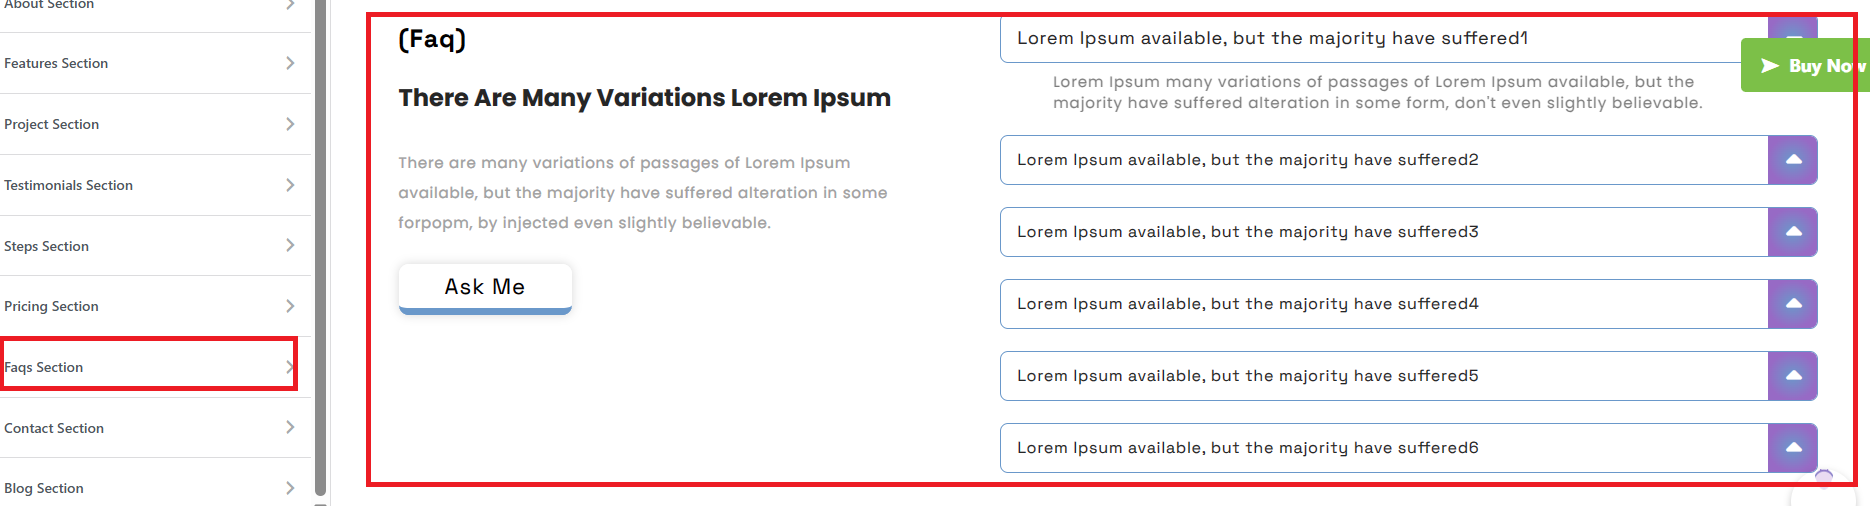Click the paper plane icon on Buy Now
1870x506 pixels.
click(1769, 66)
